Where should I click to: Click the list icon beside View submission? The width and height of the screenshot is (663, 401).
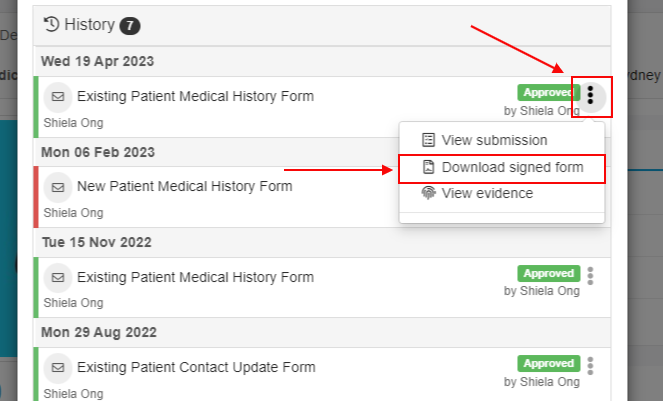coord(428,140)
